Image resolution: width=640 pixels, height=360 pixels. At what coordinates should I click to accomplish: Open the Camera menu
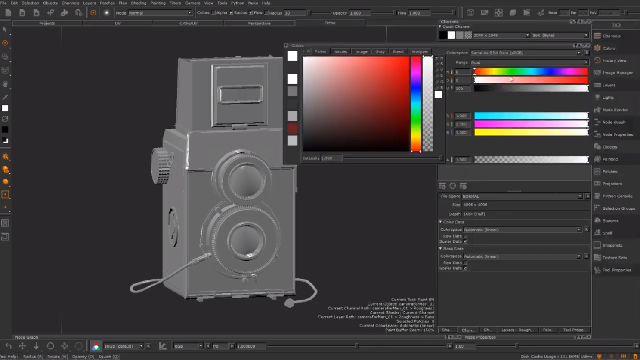coord(192,3)
